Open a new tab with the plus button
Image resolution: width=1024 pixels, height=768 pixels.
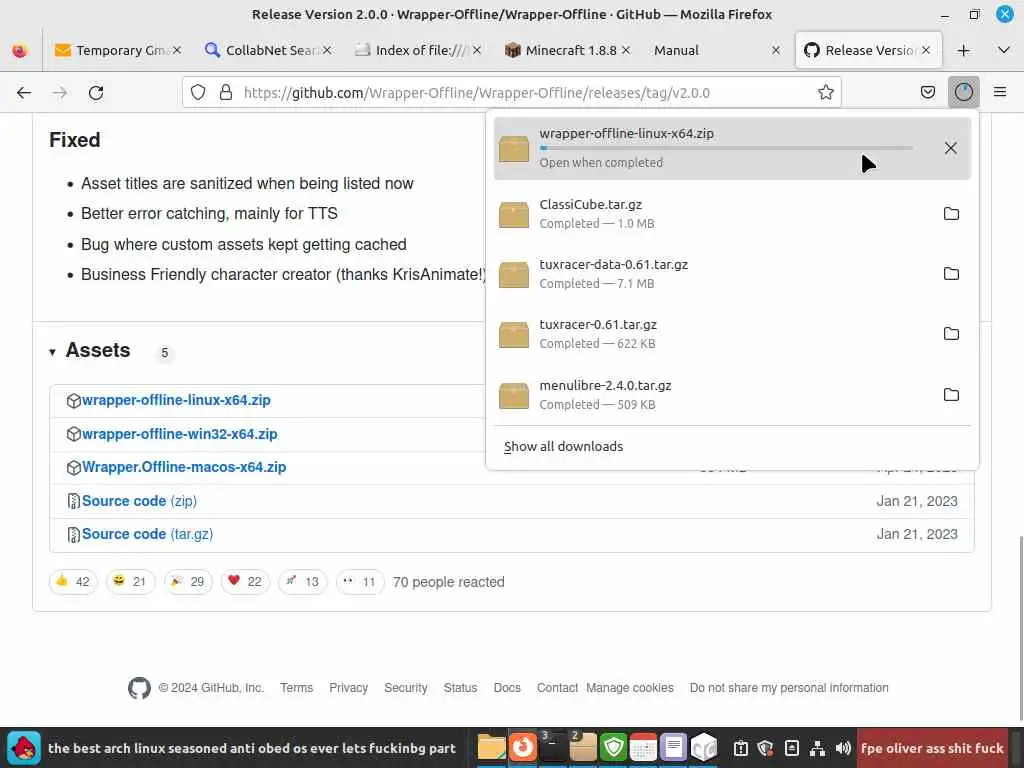coord(964,50)
